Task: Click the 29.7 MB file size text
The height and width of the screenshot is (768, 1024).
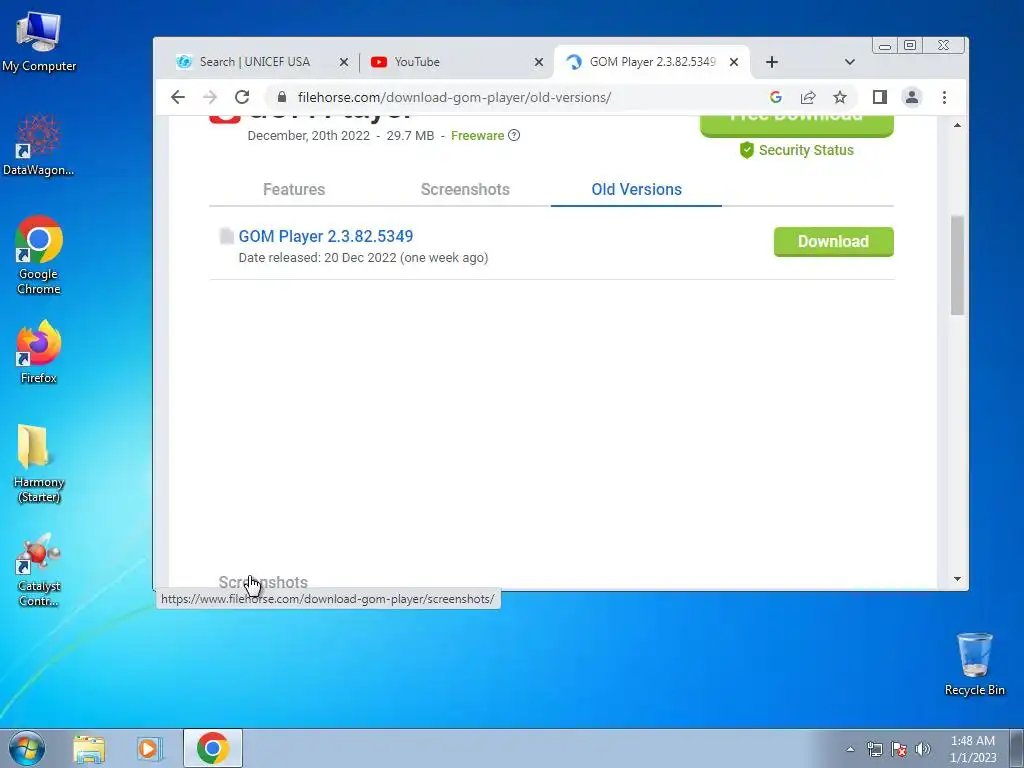Action: click(410, 136)
